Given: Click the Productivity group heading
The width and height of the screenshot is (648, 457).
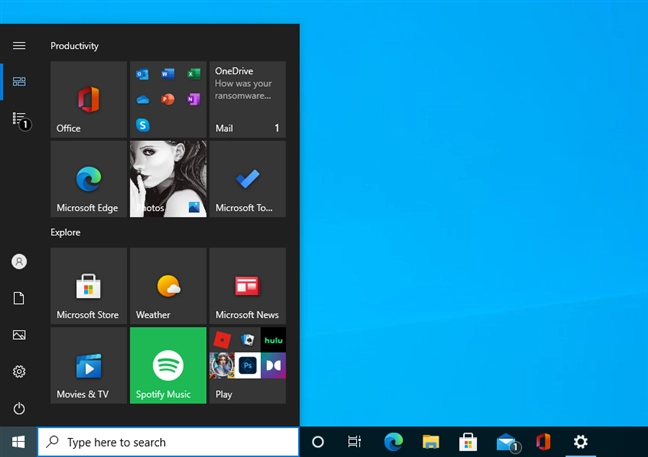Looking at the screenshot, I should pyautogui.click(x=74, y=46).
